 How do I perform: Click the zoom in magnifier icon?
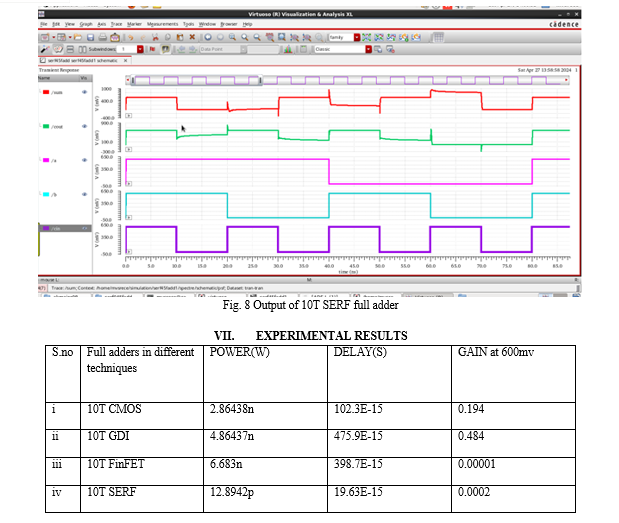tap(245, 37)
